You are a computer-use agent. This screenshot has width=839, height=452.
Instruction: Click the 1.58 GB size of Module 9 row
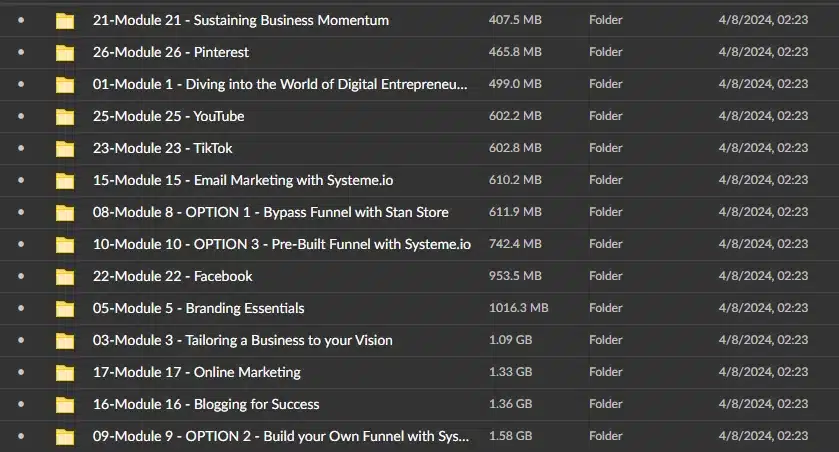[510, 436]
